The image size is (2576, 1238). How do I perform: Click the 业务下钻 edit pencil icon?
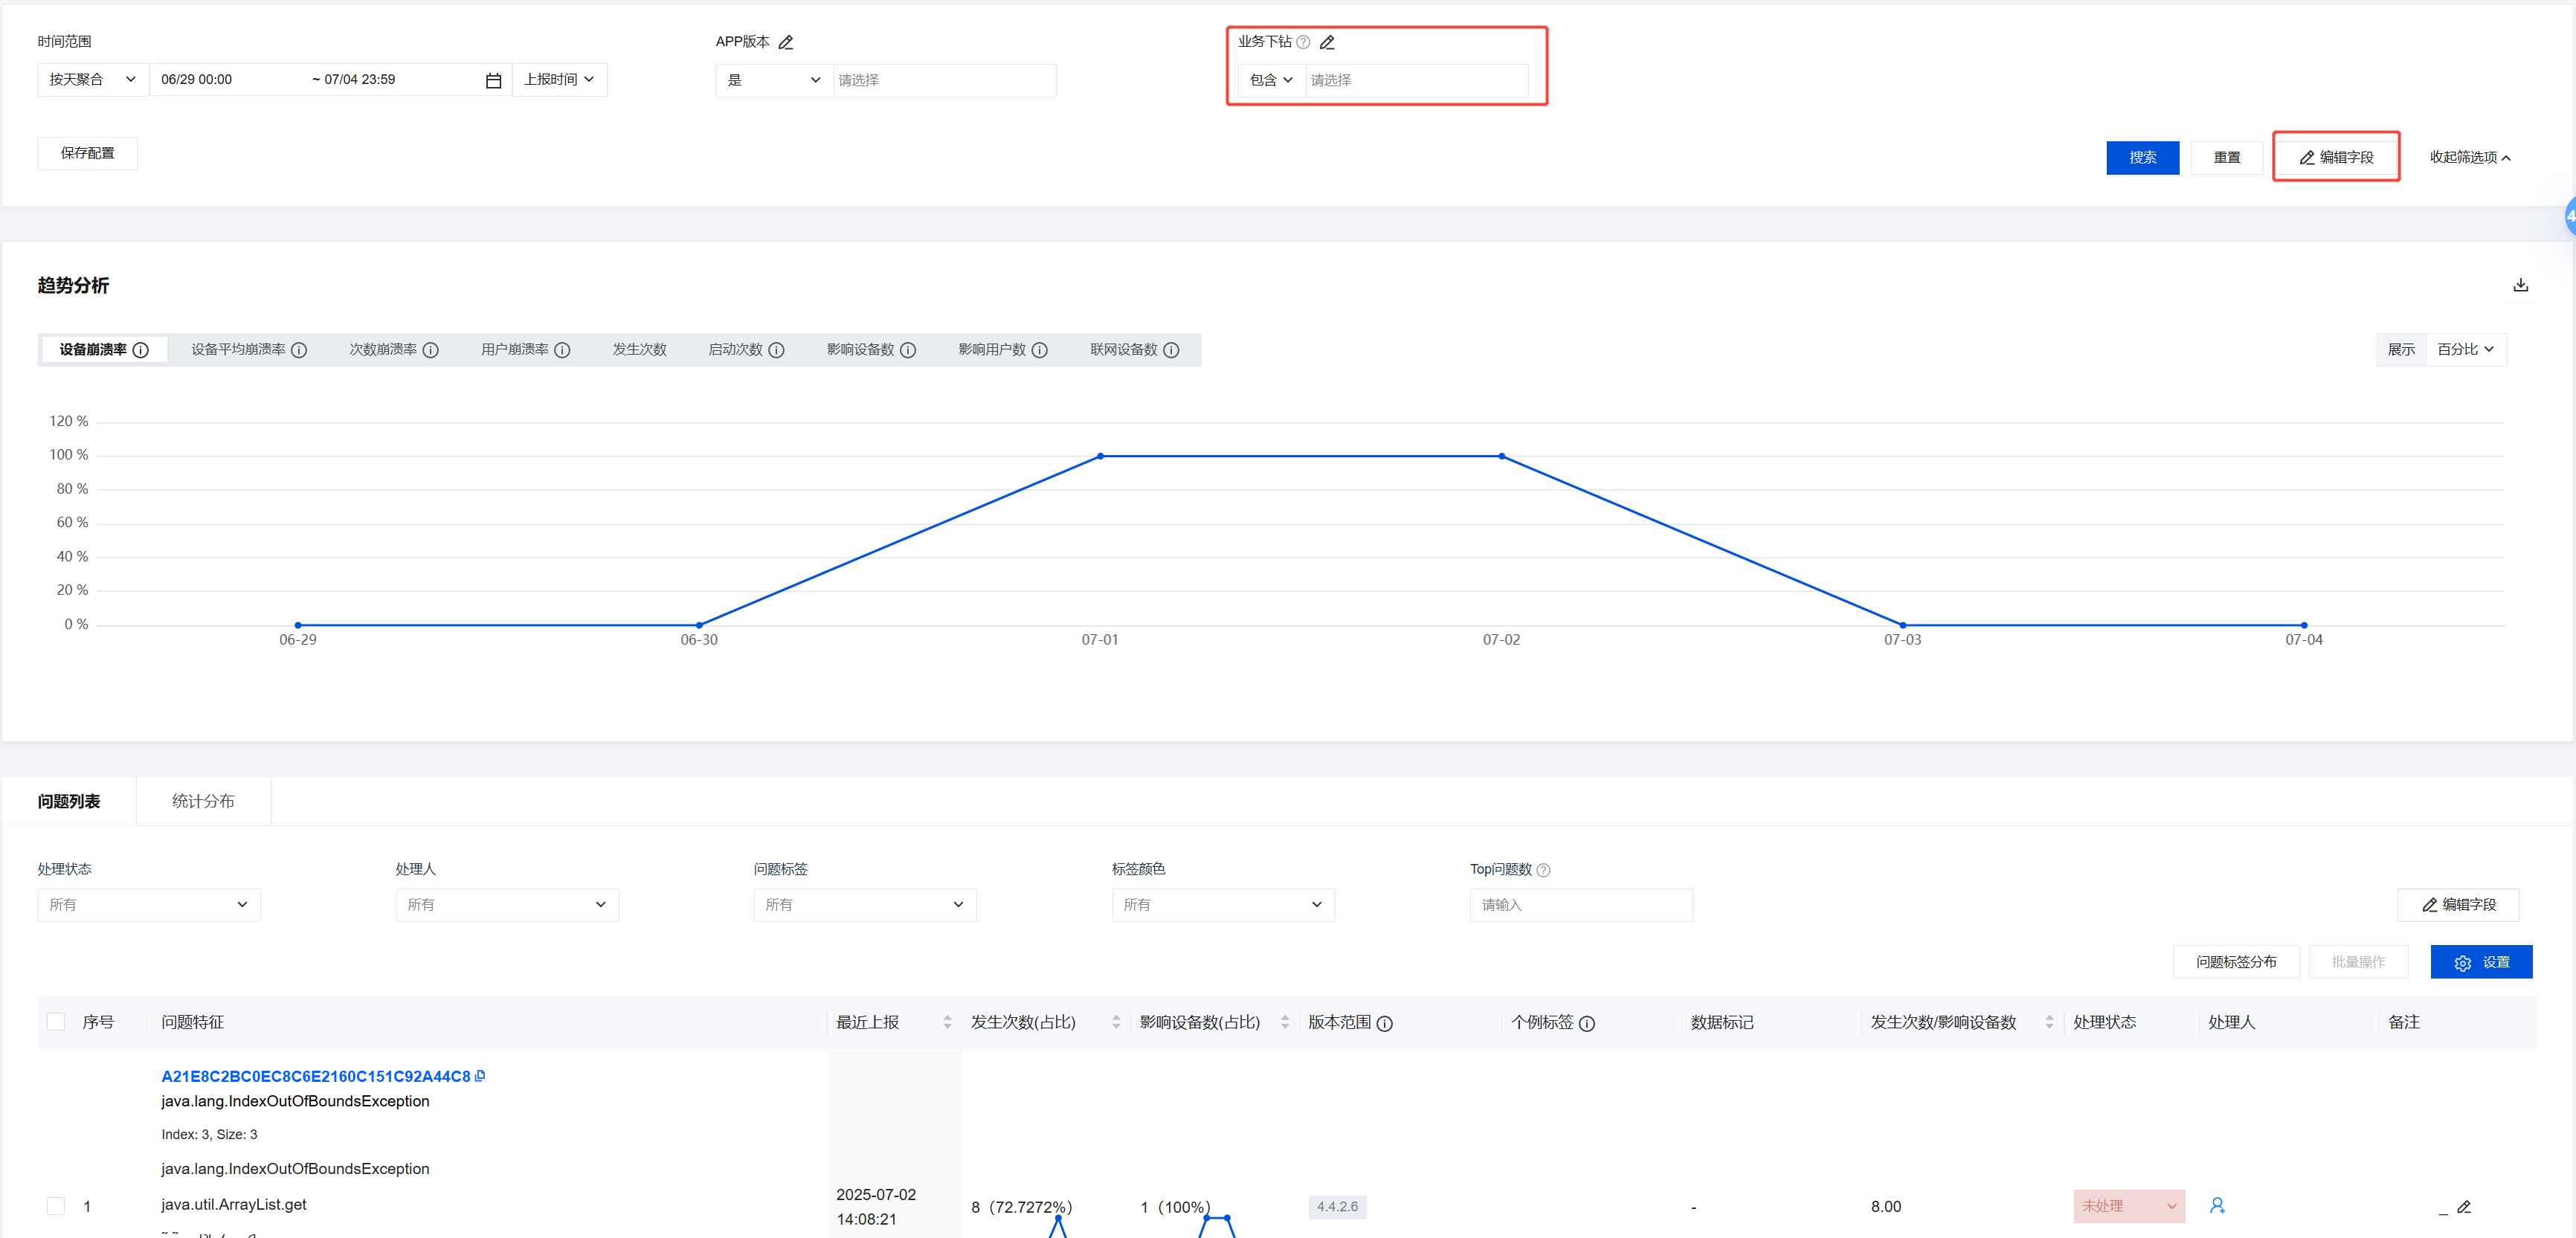pos(1327,42)
